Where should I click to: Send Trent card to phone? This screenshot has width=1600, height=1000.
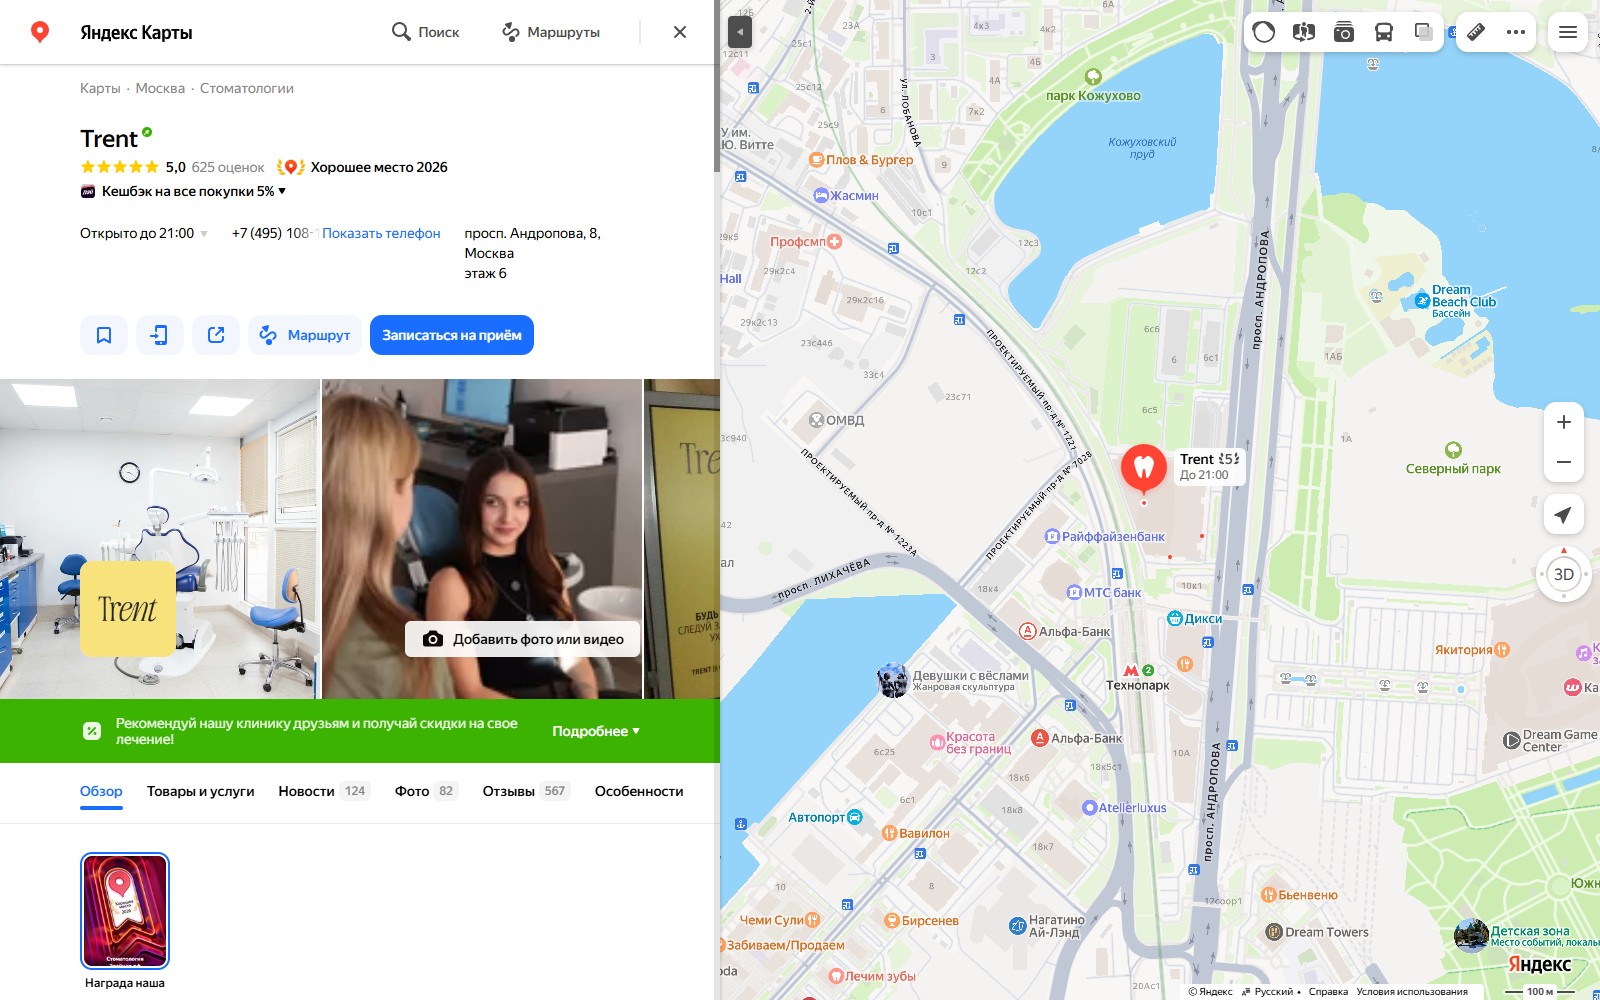(x=160, y=335)
